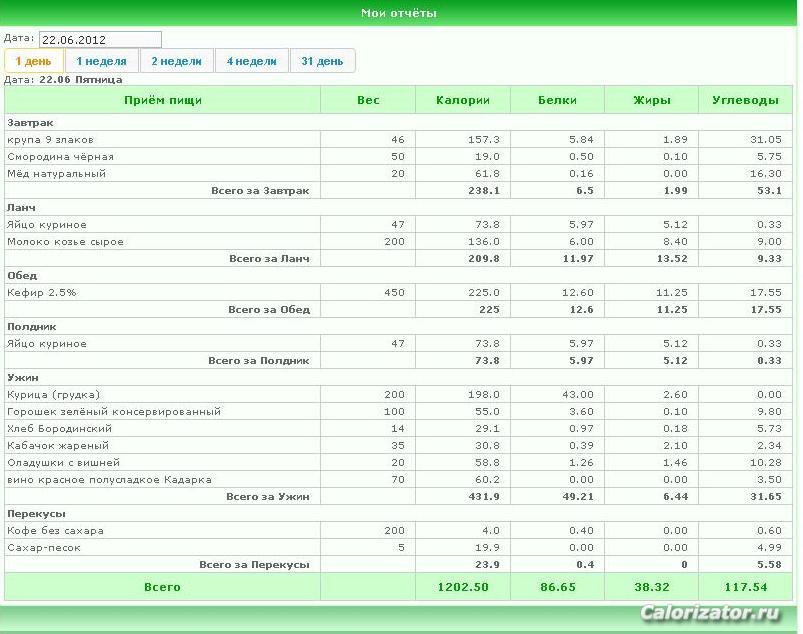
Task: Click the 'Вес' column header
Action: (x=368, y=100)
